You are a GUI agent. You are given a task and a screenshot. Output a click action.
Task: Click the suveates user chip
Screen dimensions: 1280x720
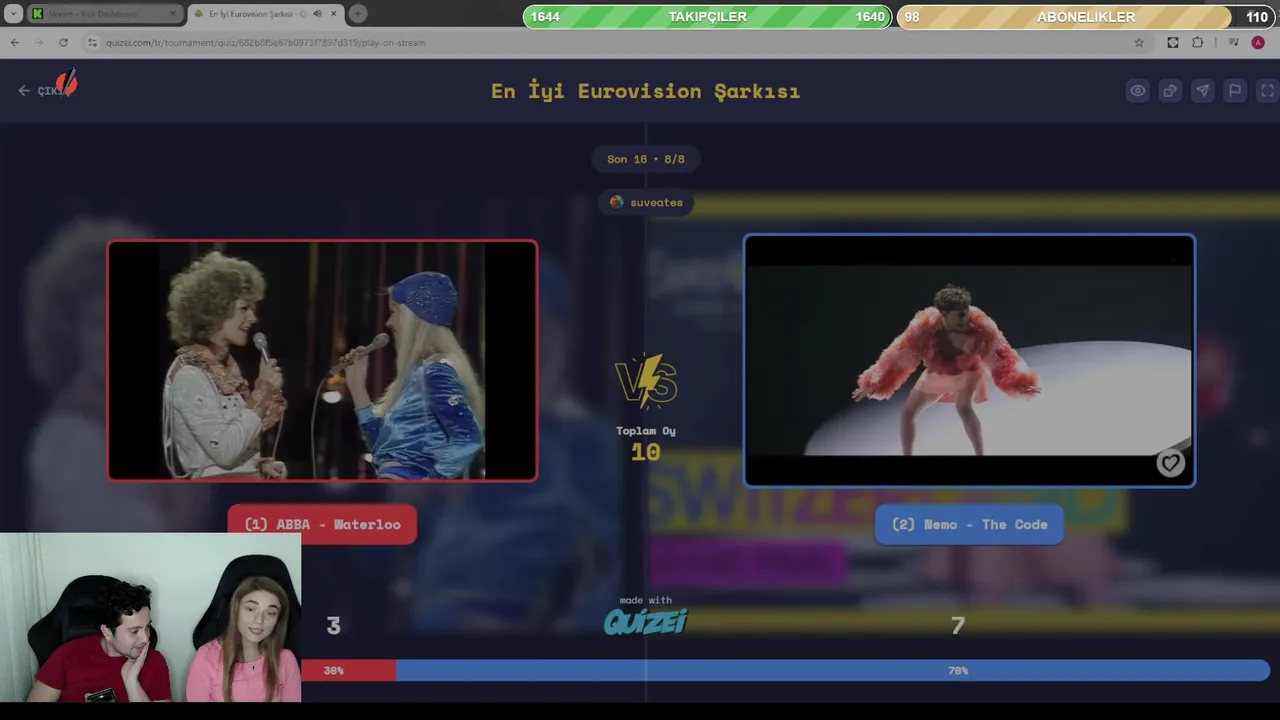pos(646,202)
